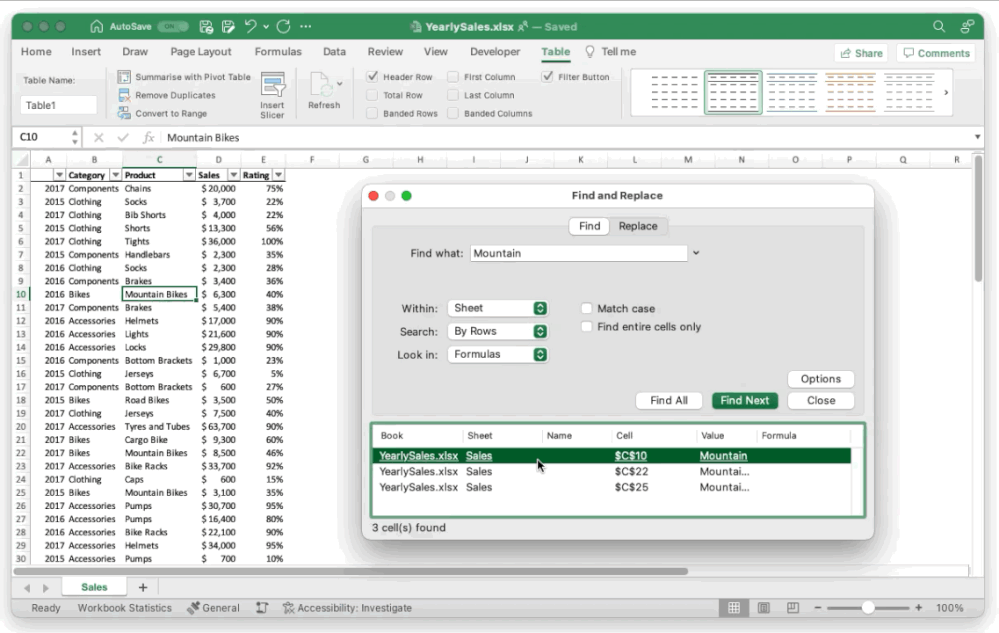The height and width of the screenshot is (633, 999).
Task: Open the Look in dropdown set to Formulas
Action: [498, 354]
